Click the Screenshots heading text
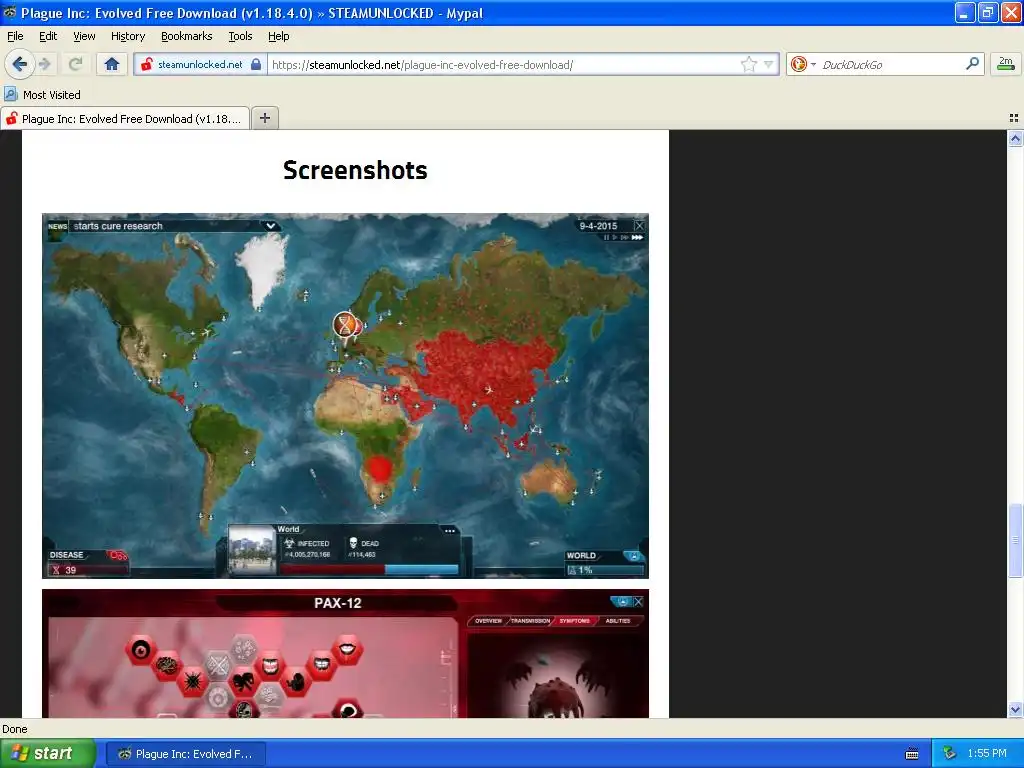The height and width of the screenshot is (768, 1024). click(x=355, y=170)
